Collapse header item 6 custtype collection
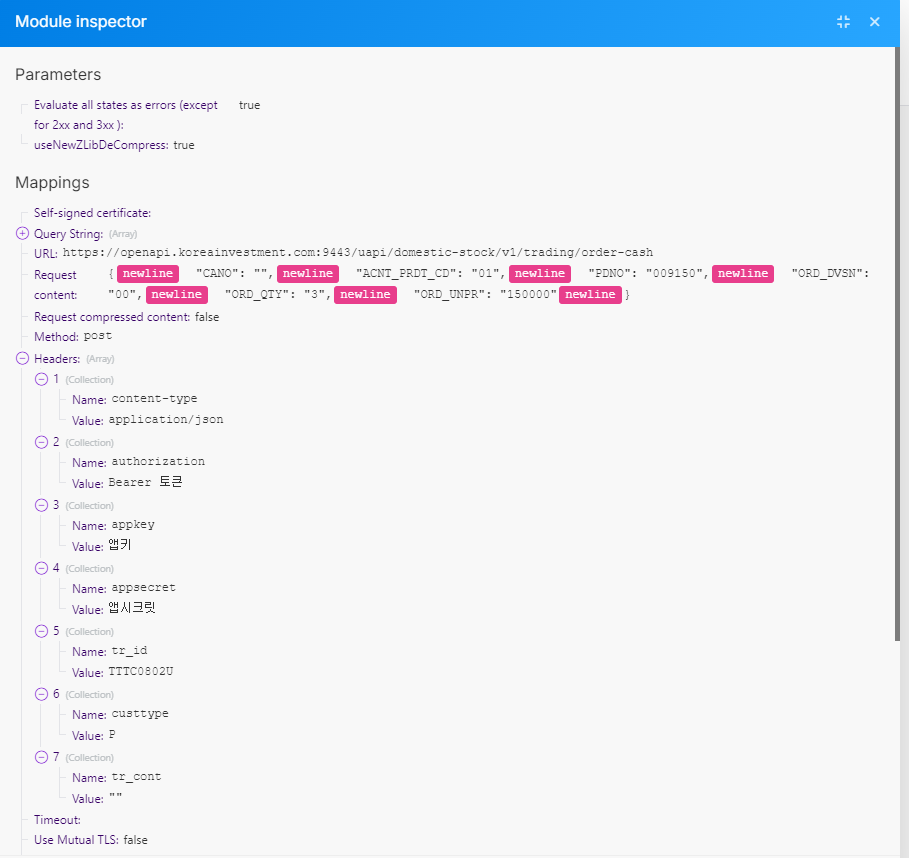909x858 pixels. pos(42,694)
